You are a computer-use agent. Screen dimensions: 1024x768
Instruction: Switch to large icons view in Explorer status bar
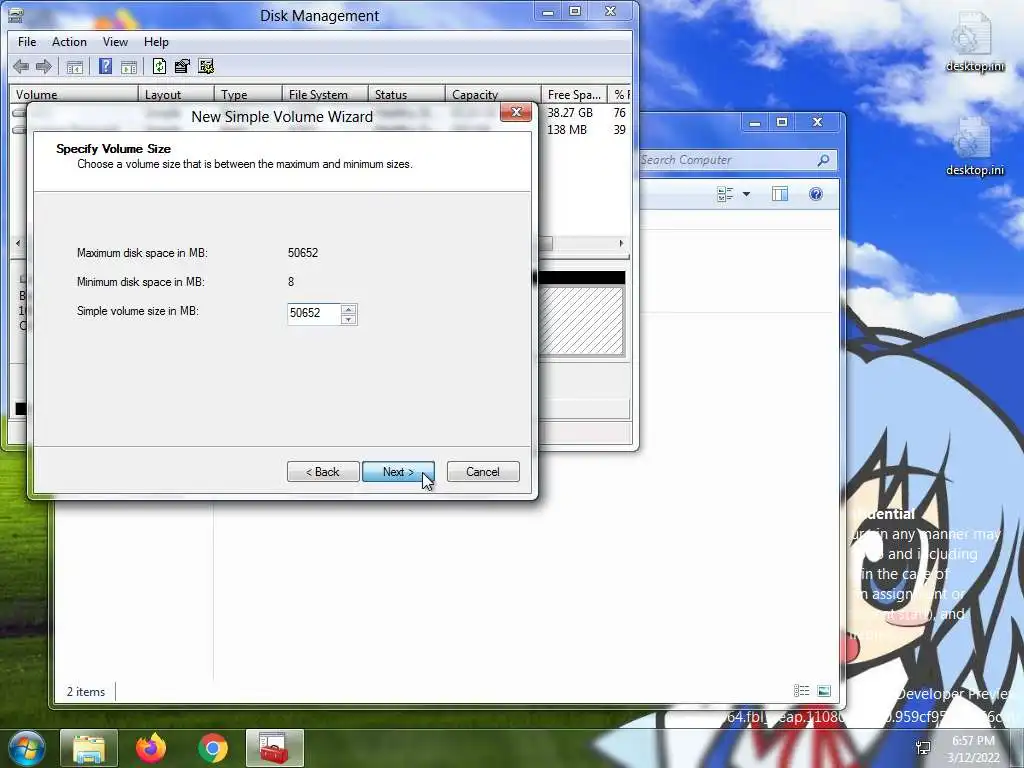pyautogui.click(x=824, y=691)
